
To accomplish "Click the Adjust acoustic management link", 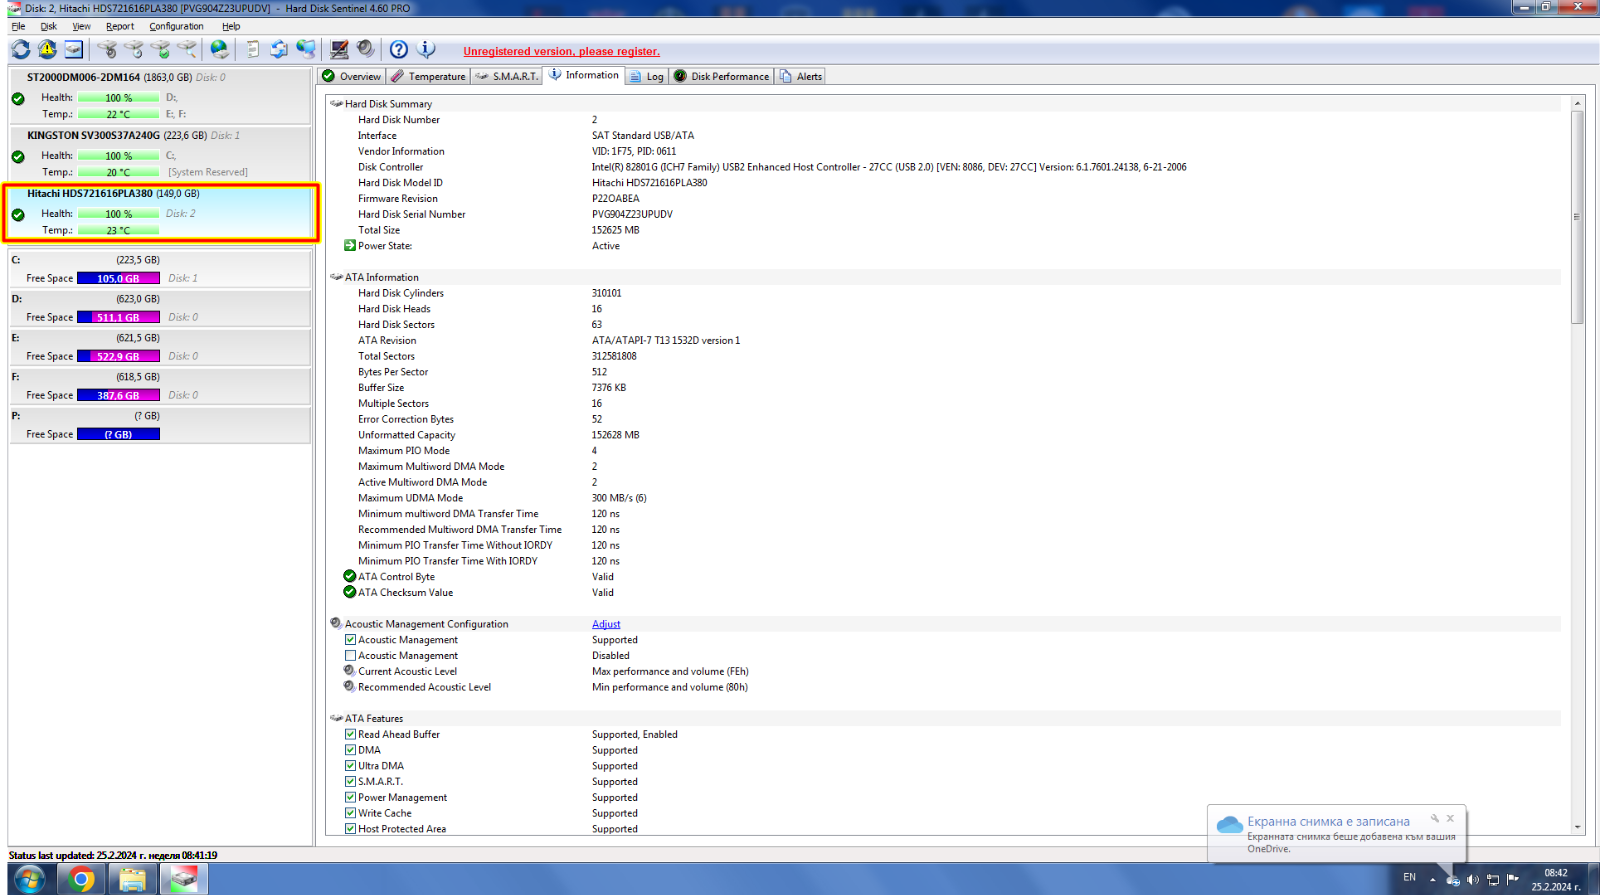I will [606, 624].
